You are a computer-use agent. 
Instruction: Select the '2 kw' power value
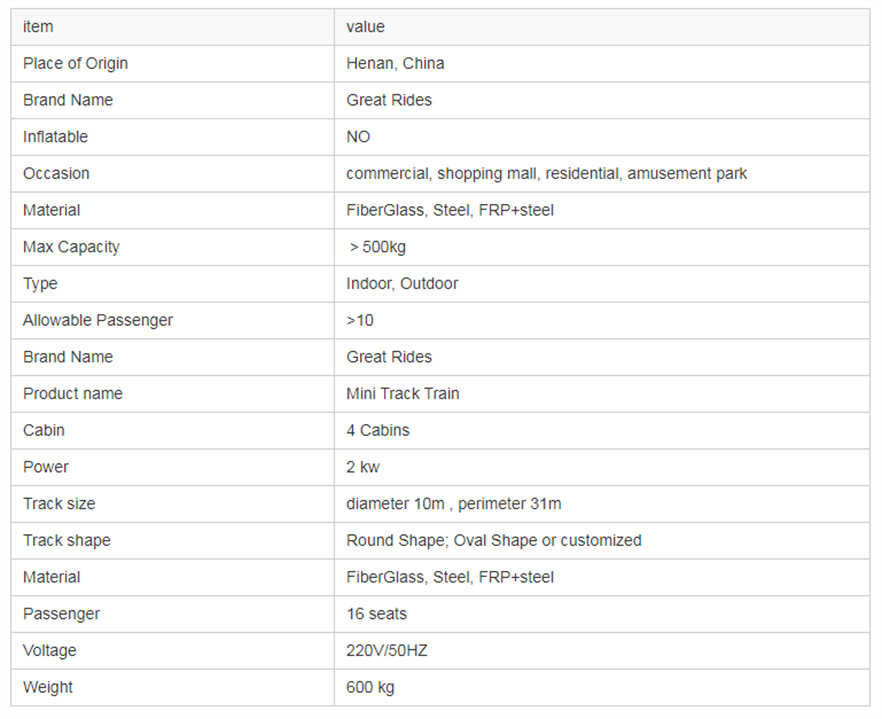click(363, 467)
